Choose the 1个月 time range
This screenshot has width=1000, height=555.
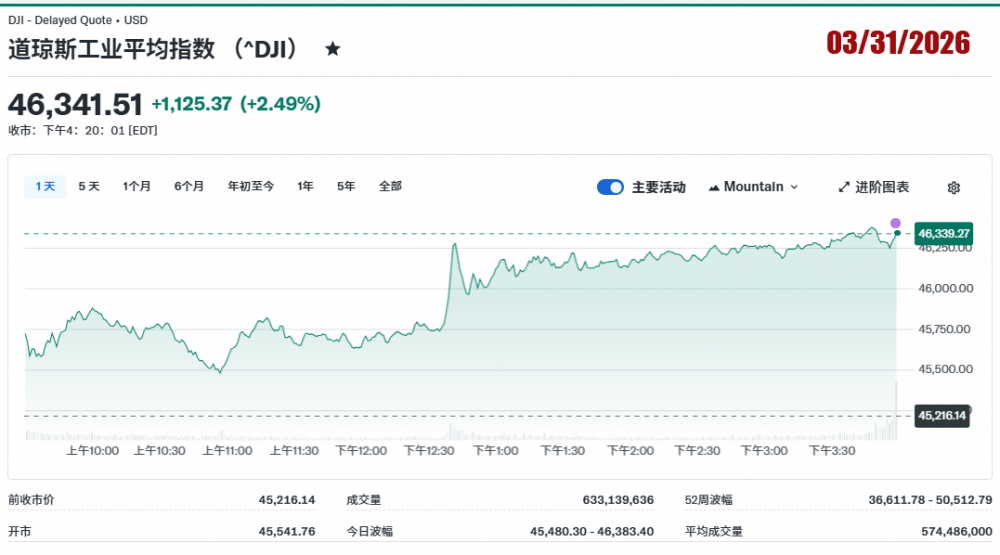point(137,186)
